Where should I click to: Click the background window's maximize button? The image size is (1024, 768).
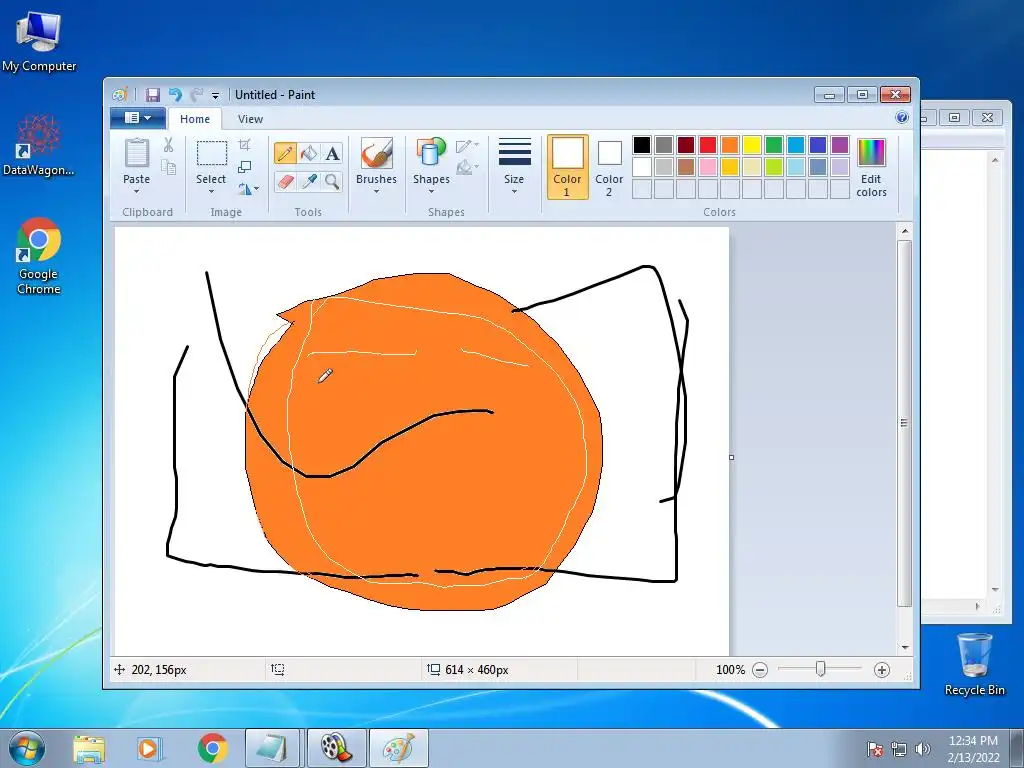click(954, 118)
